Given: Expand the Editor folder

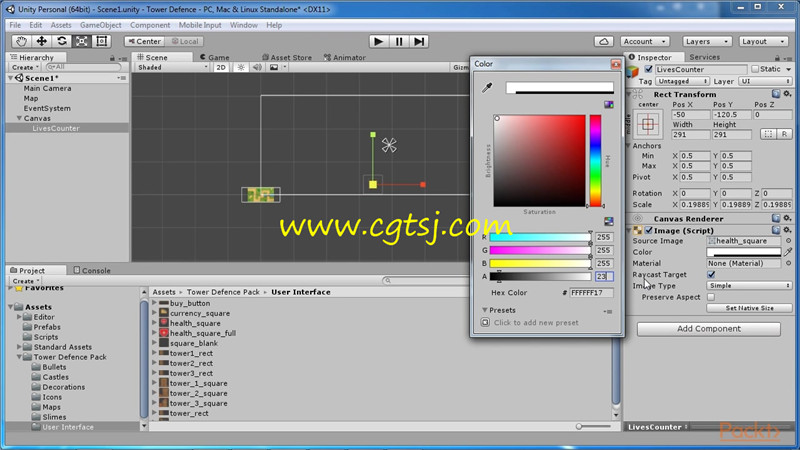Looking at the screenshot, I should click(19, 317).
